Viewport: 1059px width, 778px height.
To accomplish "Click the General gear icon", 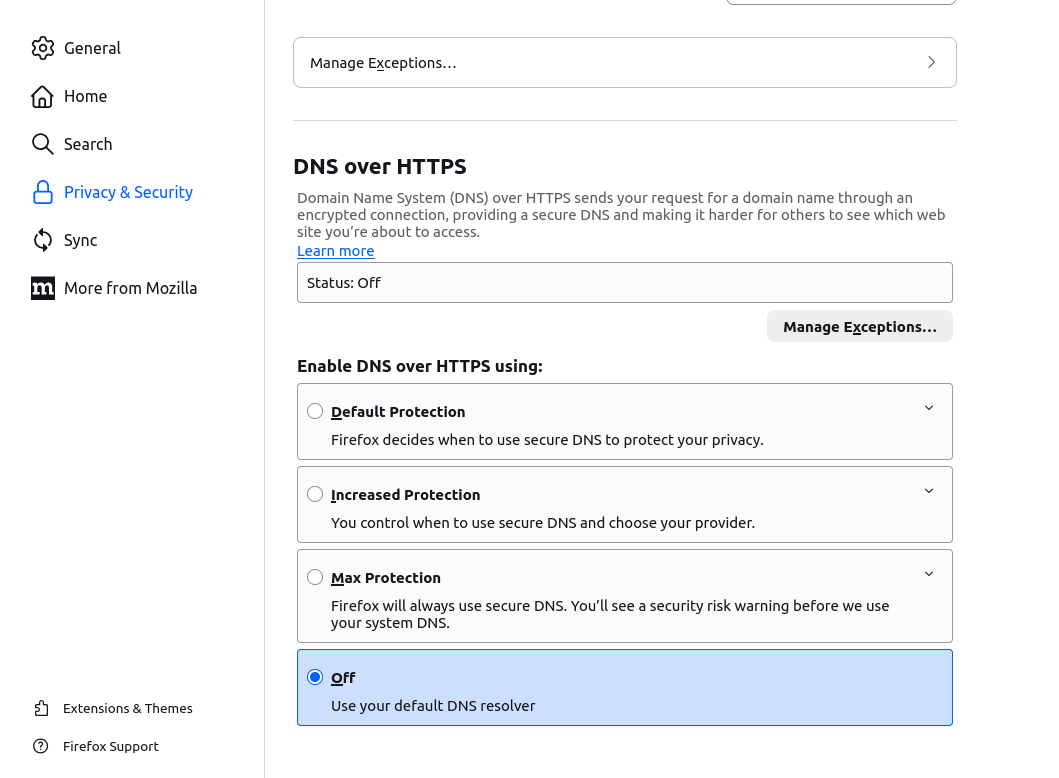I will [x=42, y=48].
